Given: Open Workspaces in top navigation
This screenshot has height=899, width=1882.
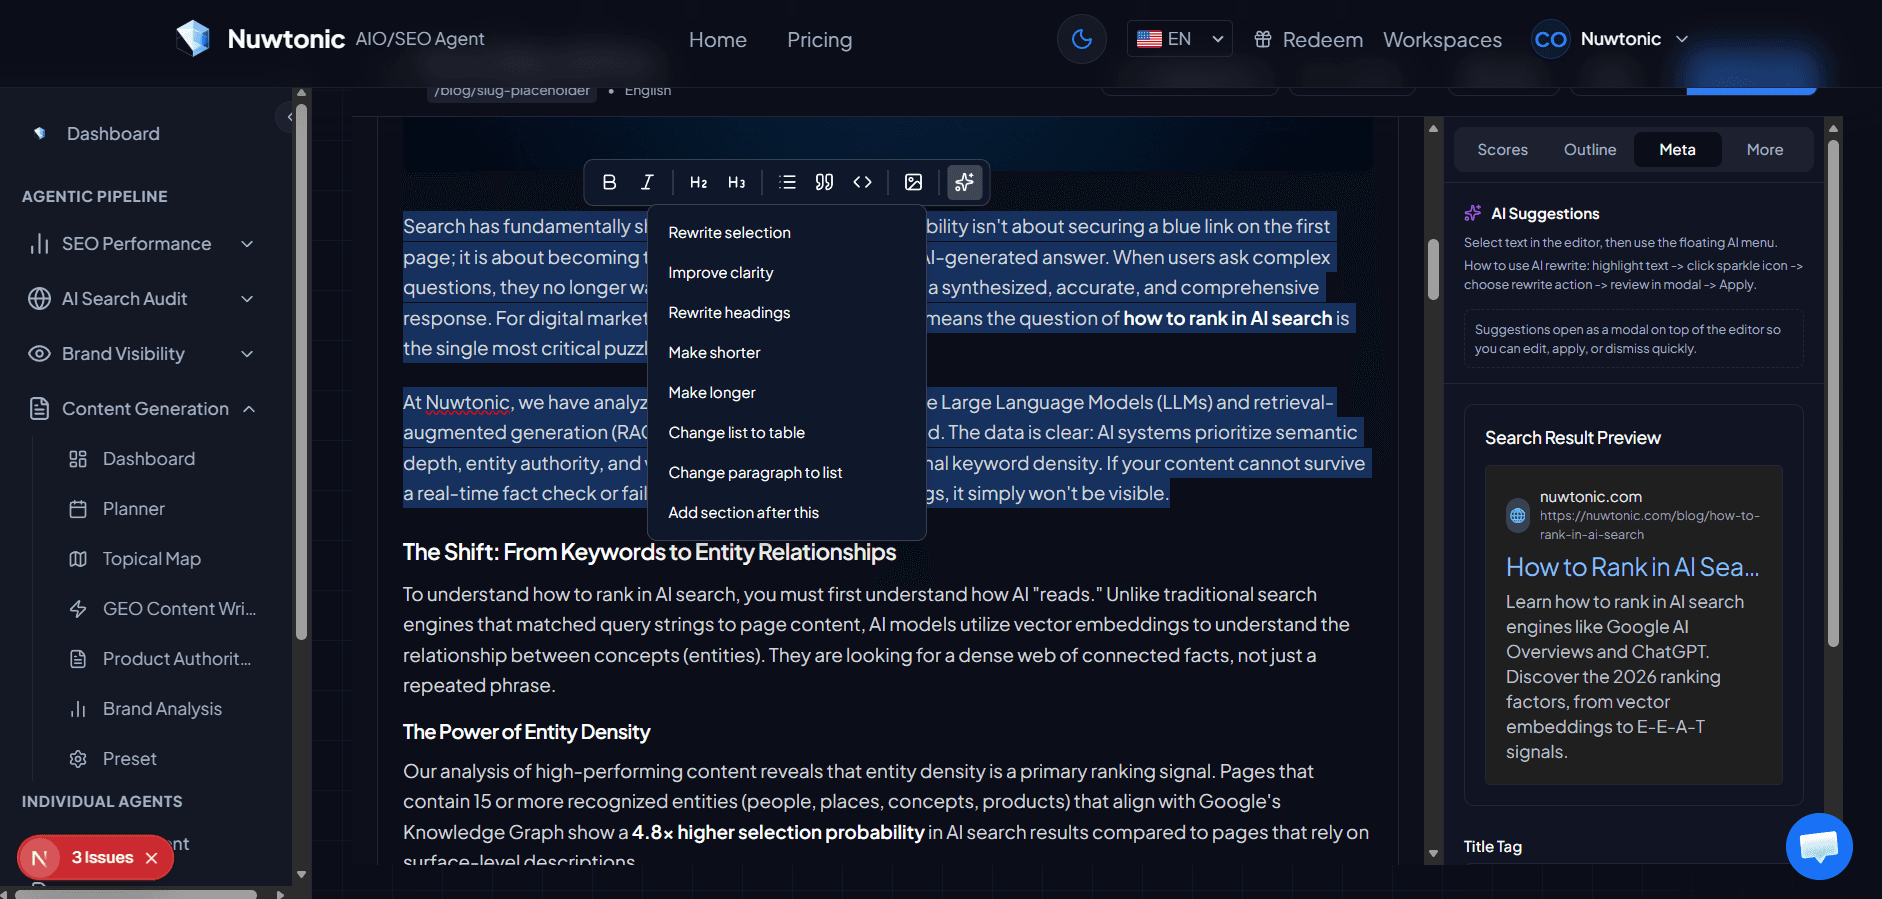Looking at the screenshot, I should tap(1442, 40).
